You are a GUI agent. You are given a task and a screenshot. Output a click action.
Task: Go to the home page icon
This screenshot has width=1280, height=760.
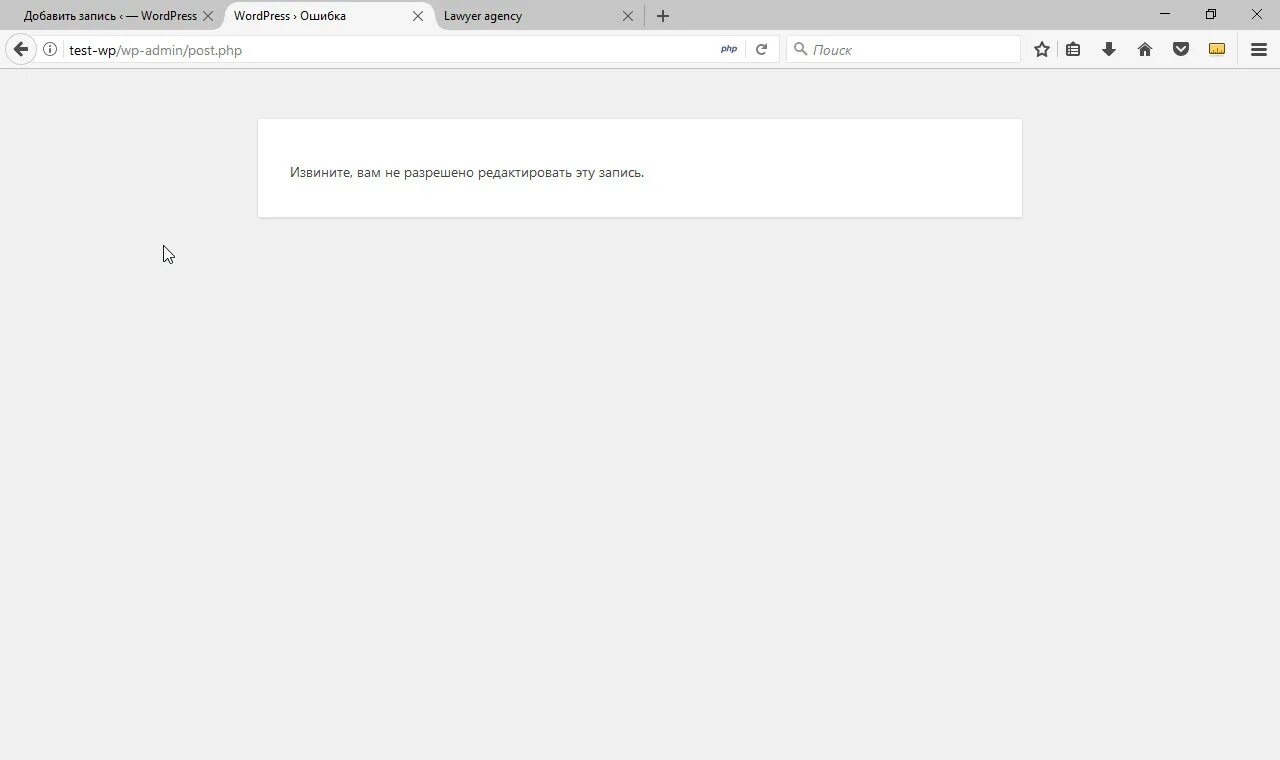pyautogui.click(x=1145, y=49)
